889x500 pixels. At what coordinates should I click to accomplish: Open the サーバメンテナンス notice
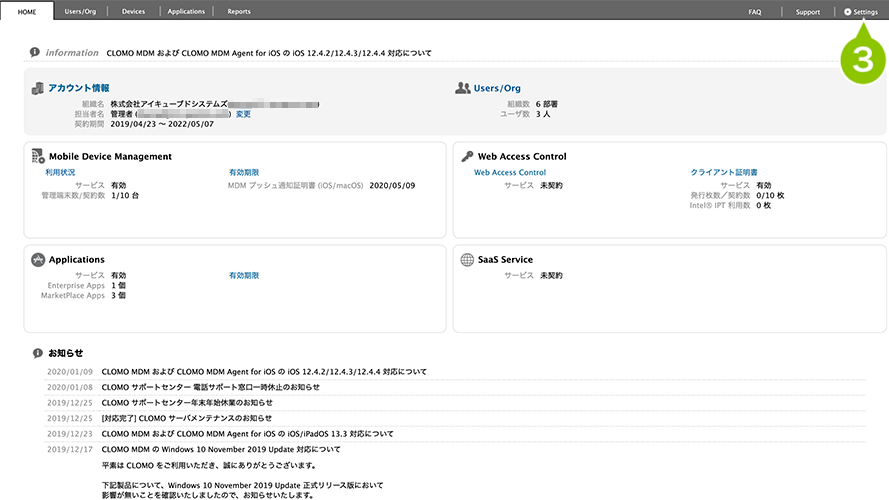tap(187, 418)
